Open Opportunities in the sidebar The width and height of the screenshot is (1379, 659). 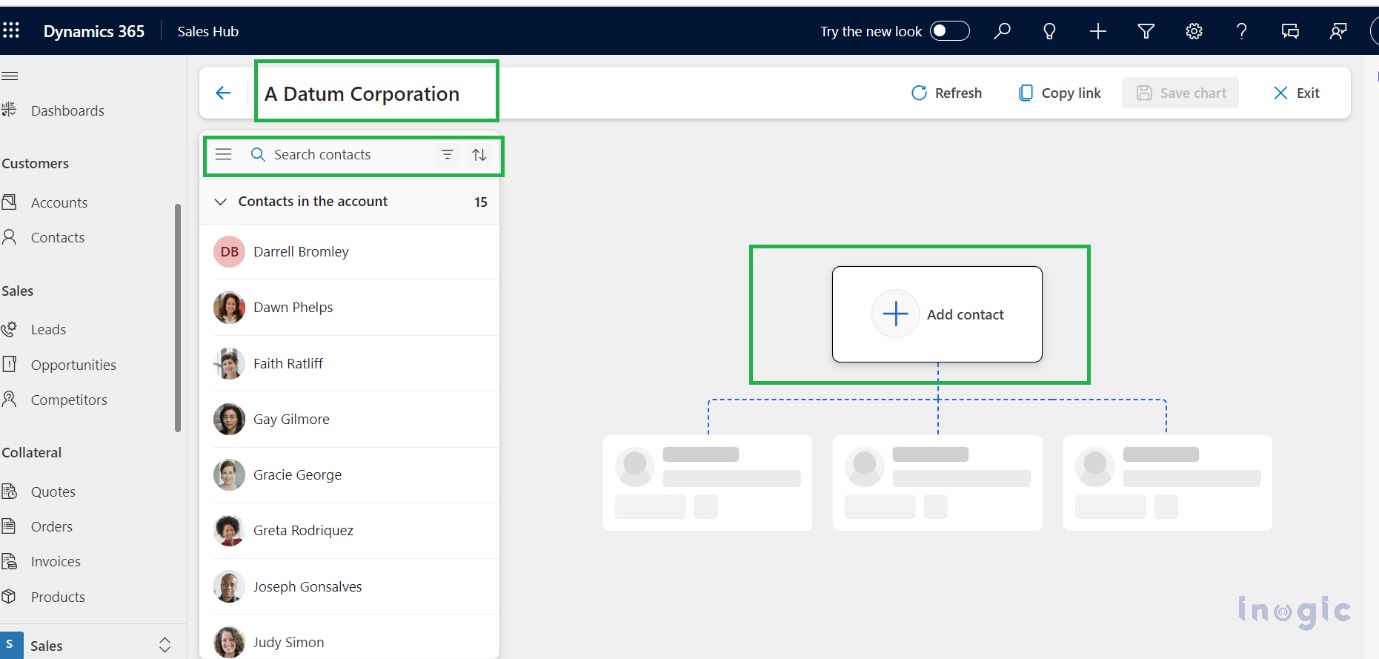click(73, 365)
